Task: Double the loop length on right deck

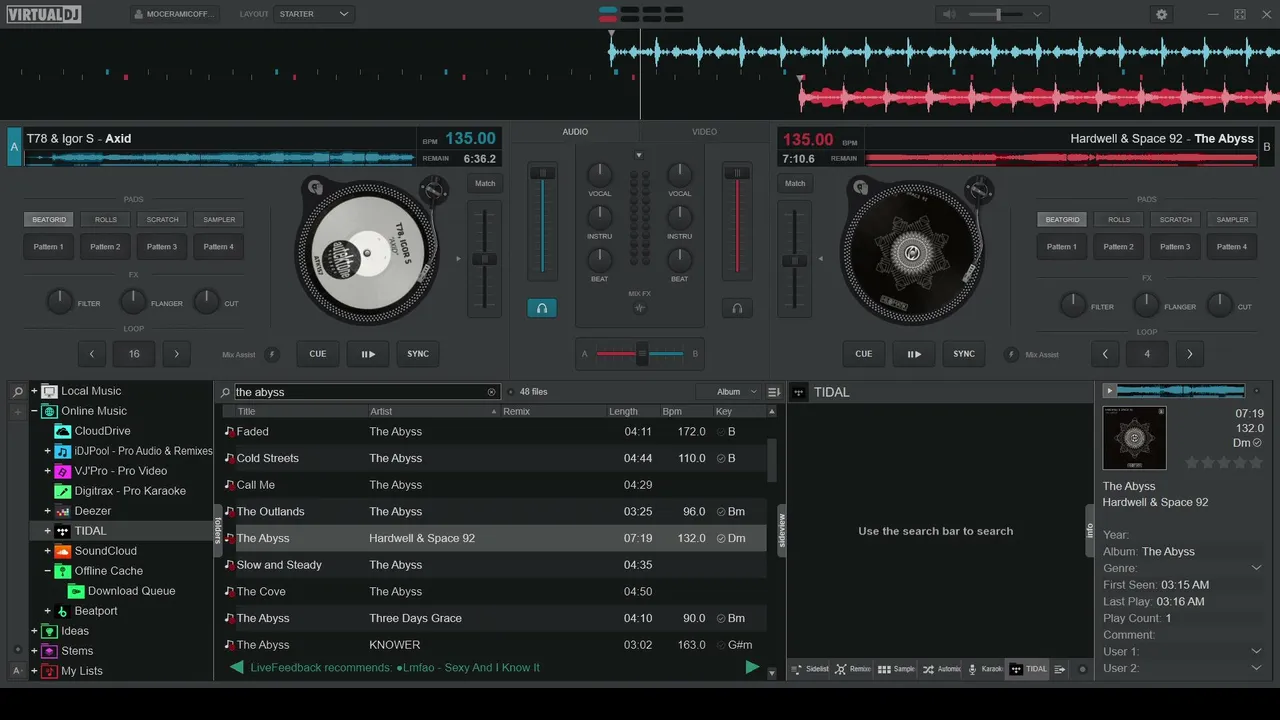Action: point(1189,354)
